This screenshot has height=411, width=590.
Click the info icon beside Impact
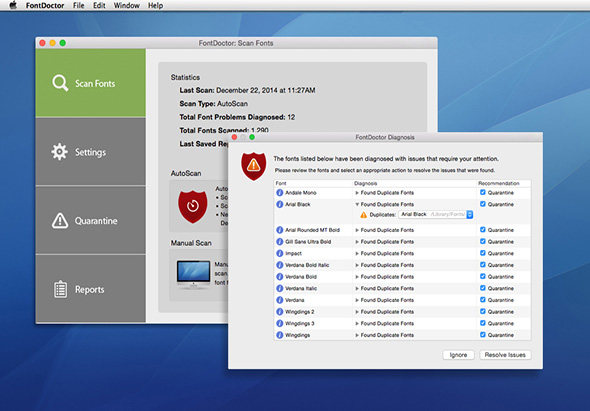tap(280, 253)
